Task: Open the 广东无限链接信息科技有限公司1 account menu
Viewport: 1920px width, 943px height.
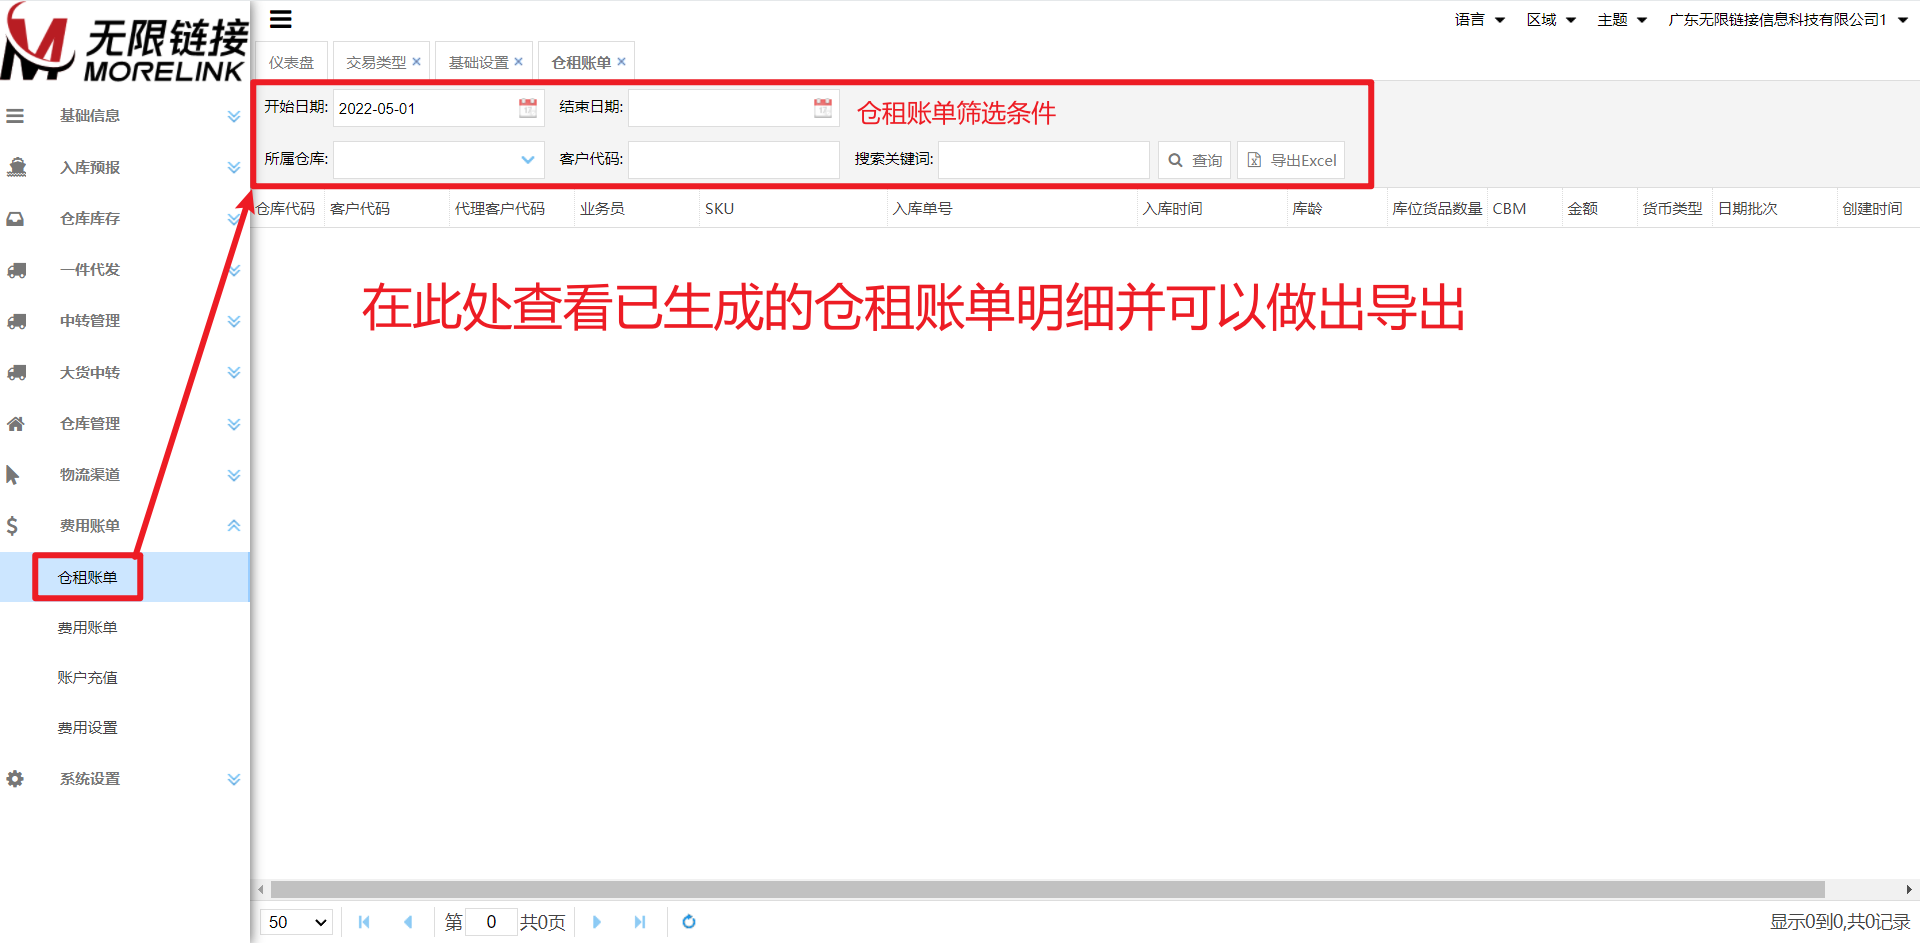Action: 1789,20
